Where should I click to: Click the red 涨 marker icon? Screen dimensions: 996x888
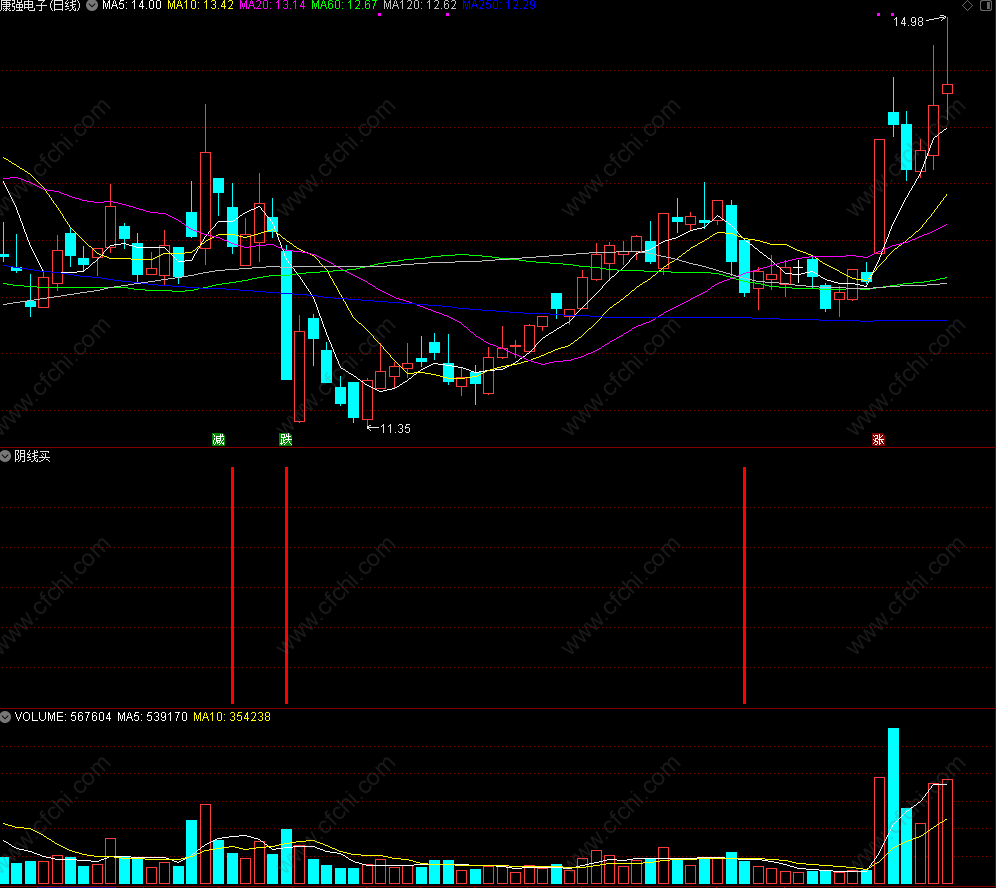coord(878,440)
